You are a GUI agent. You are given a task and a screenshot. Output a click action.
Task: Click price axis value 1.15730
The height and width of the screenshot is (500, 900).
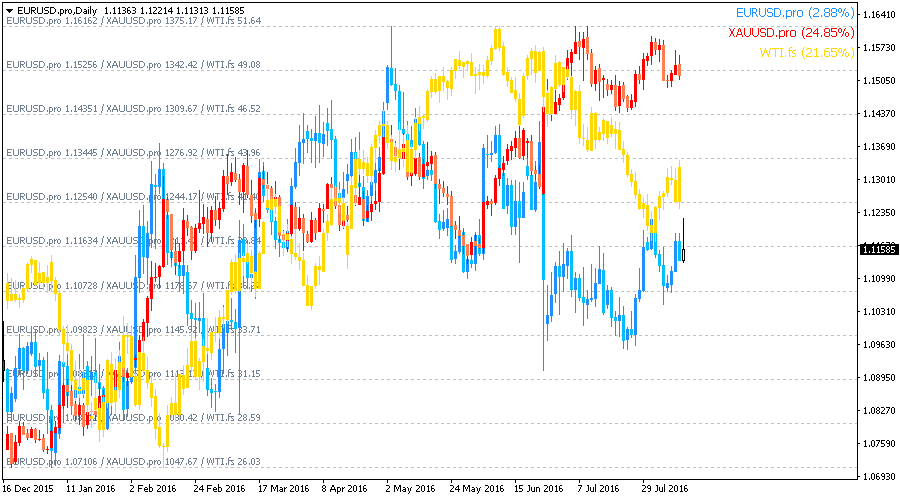point(879,48)
